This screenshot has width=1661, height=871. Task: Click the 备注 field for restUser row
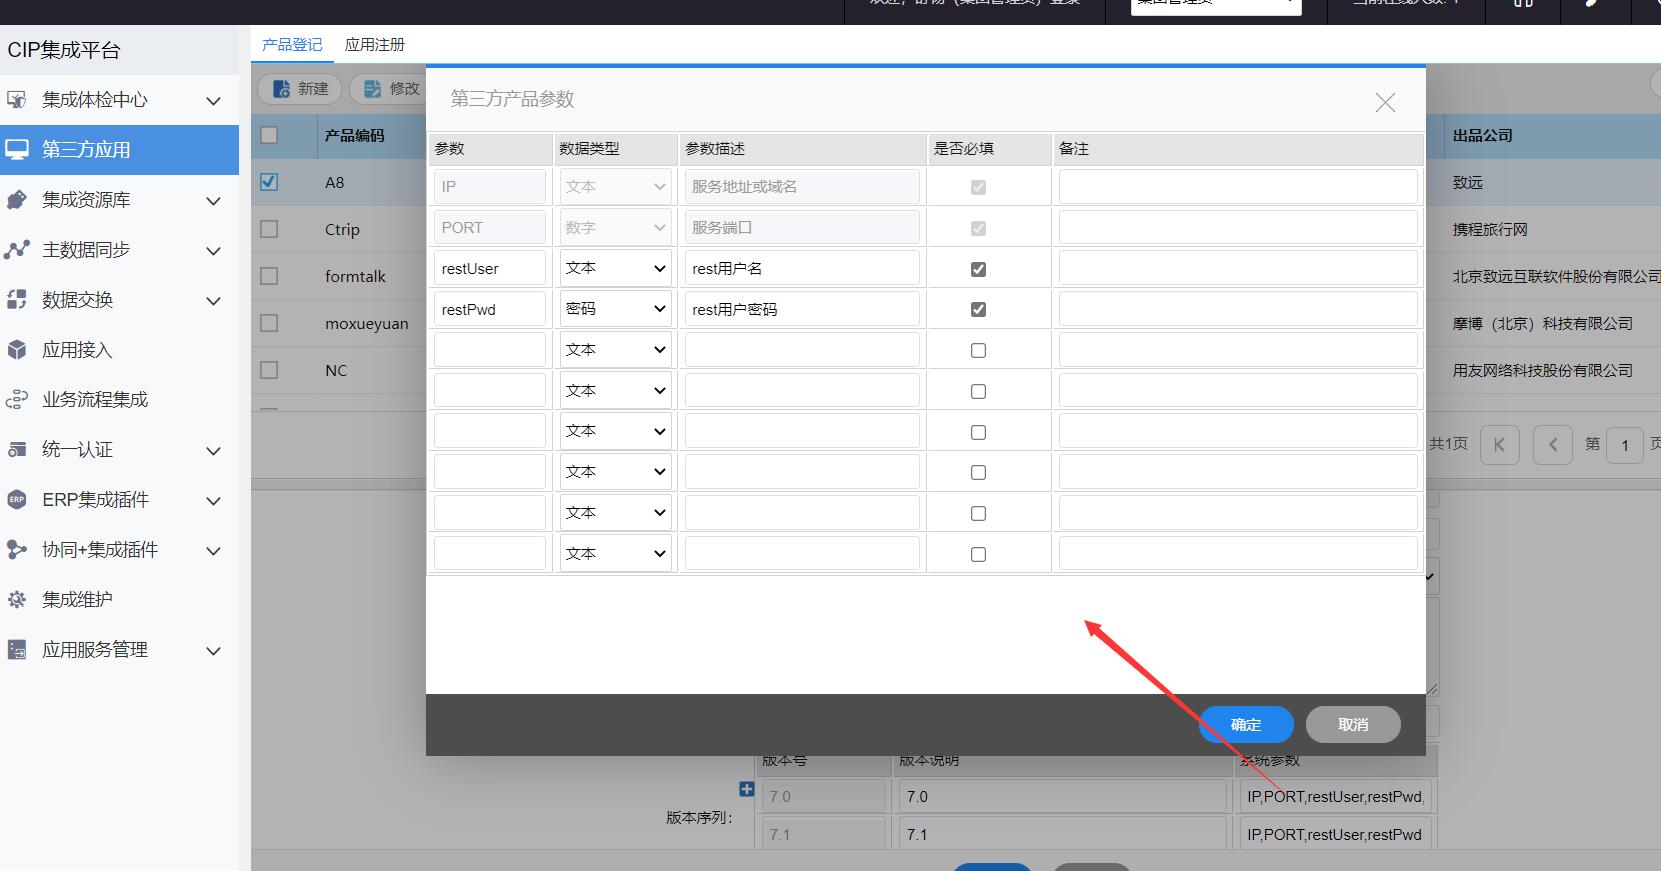pyautogui.click(x=1237, y=269)
